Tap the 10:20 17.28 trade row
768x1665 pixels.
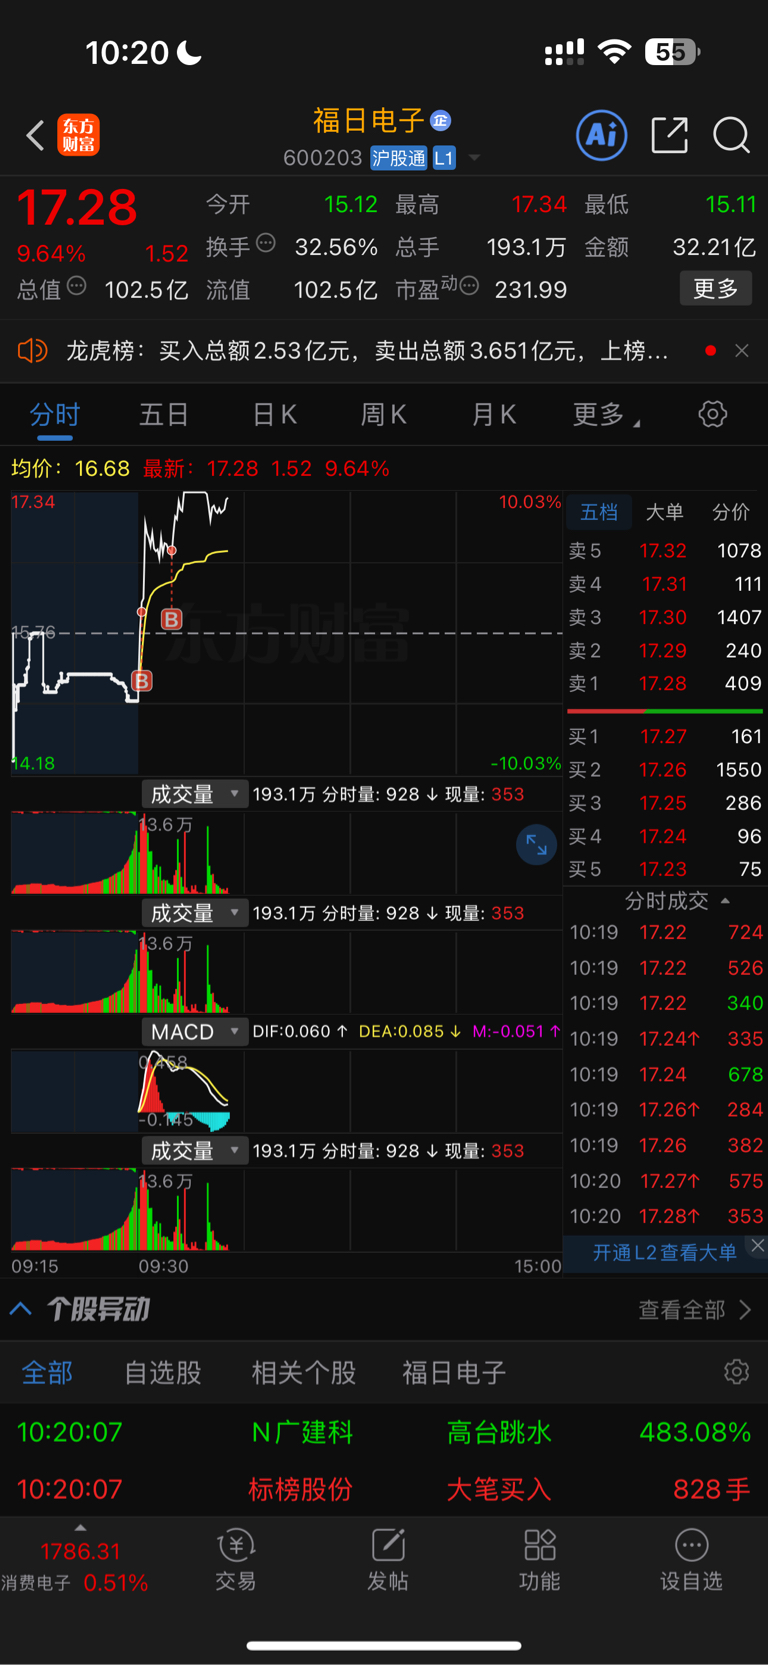click(x=666, y=1217)
